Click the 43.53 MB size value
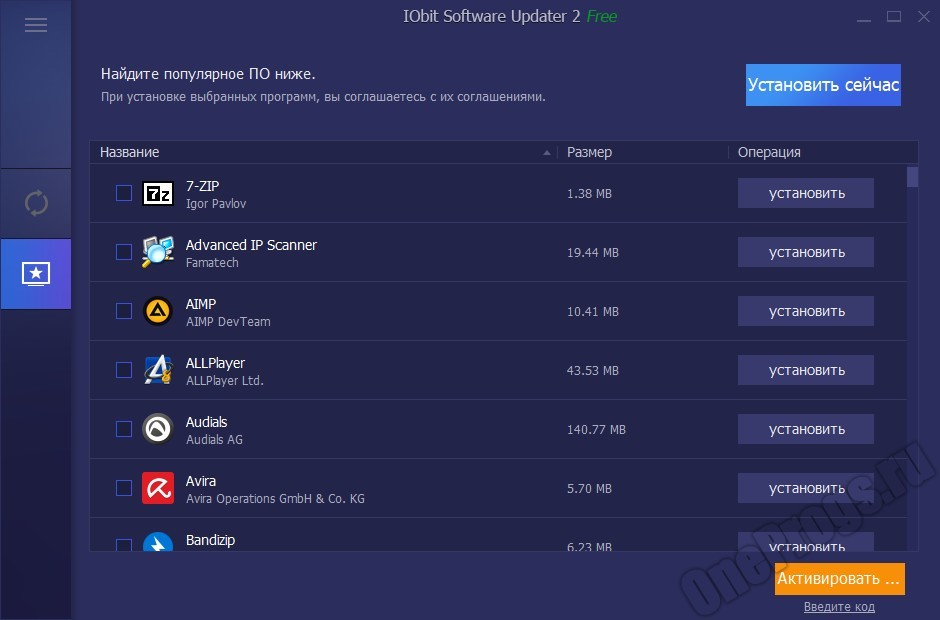940x620 pixels. [593, 371]
